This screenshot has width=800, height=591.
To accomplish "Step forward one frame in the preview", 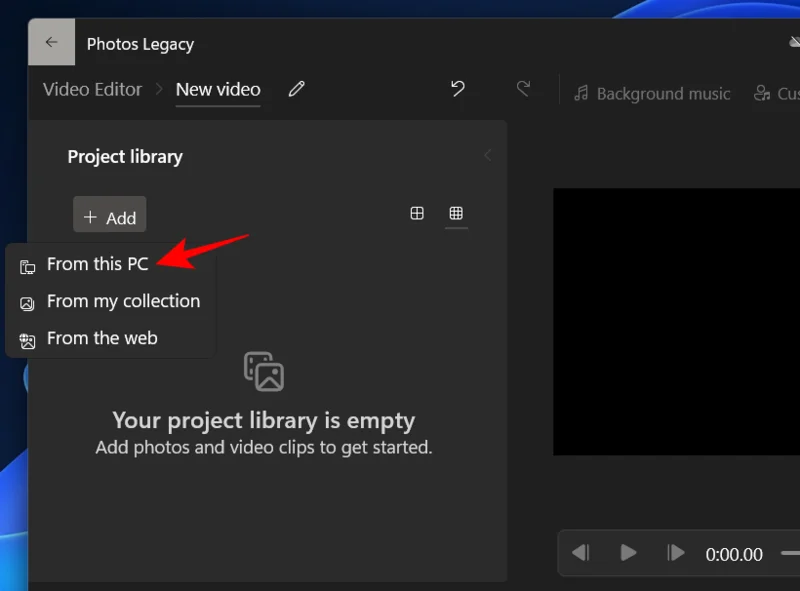I will point(675,553).
